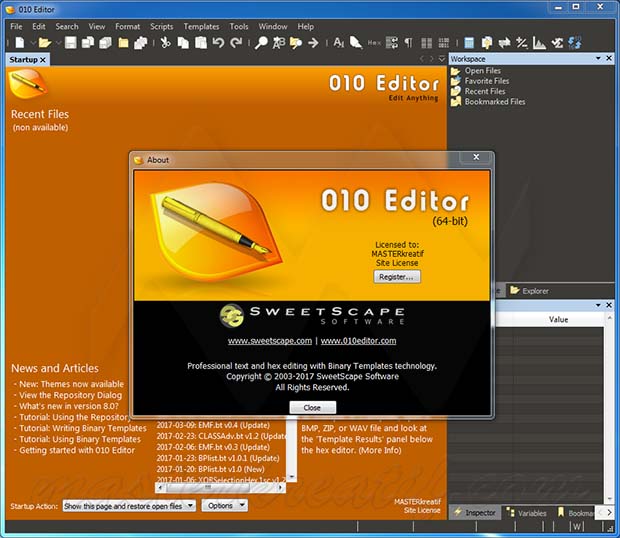Open the Workspace panel dropdown arrow

point(598,59)
